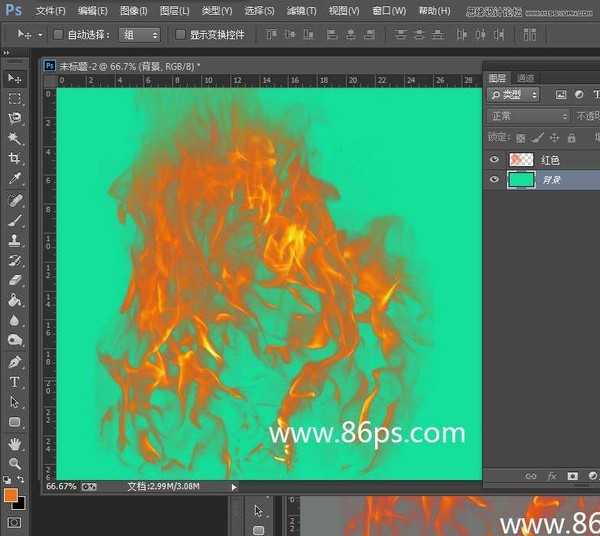Image resolution: width=600 pixels, height=536 pixels.
Task: Switch to the 通道 panel tab
Action: [x=525, y=78]
